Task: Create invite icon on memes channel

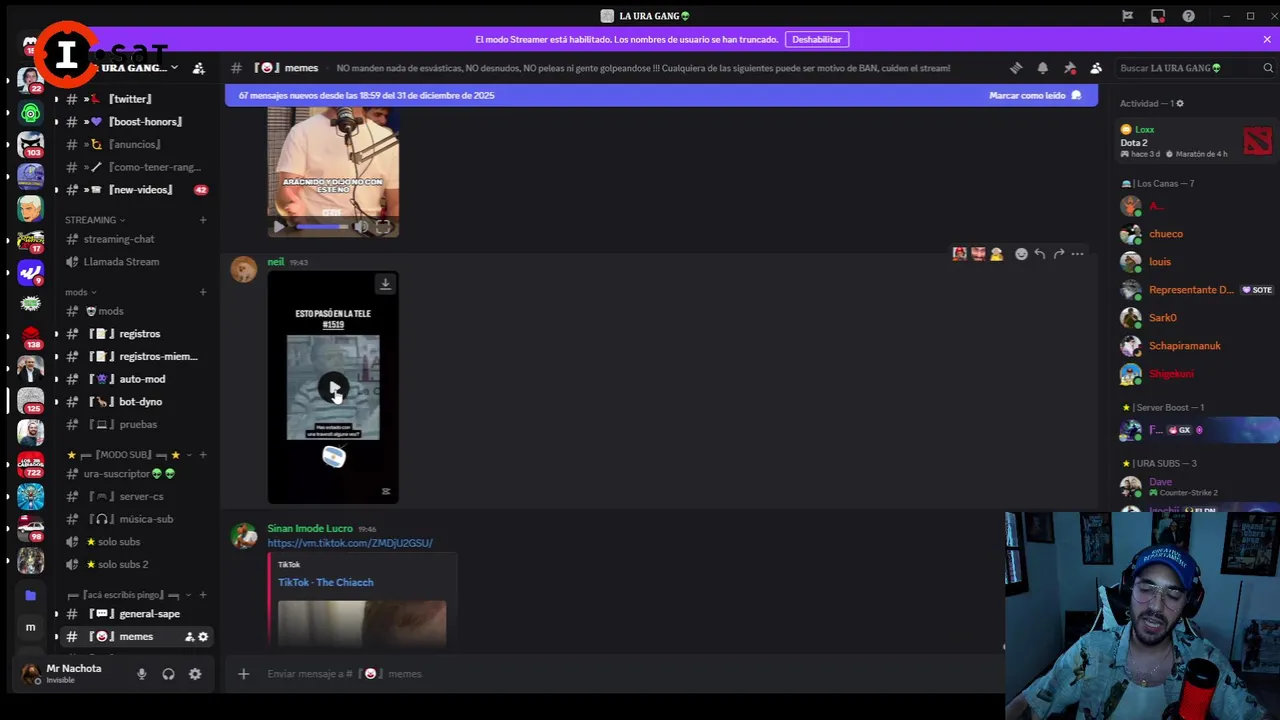Action: point(189,637)
